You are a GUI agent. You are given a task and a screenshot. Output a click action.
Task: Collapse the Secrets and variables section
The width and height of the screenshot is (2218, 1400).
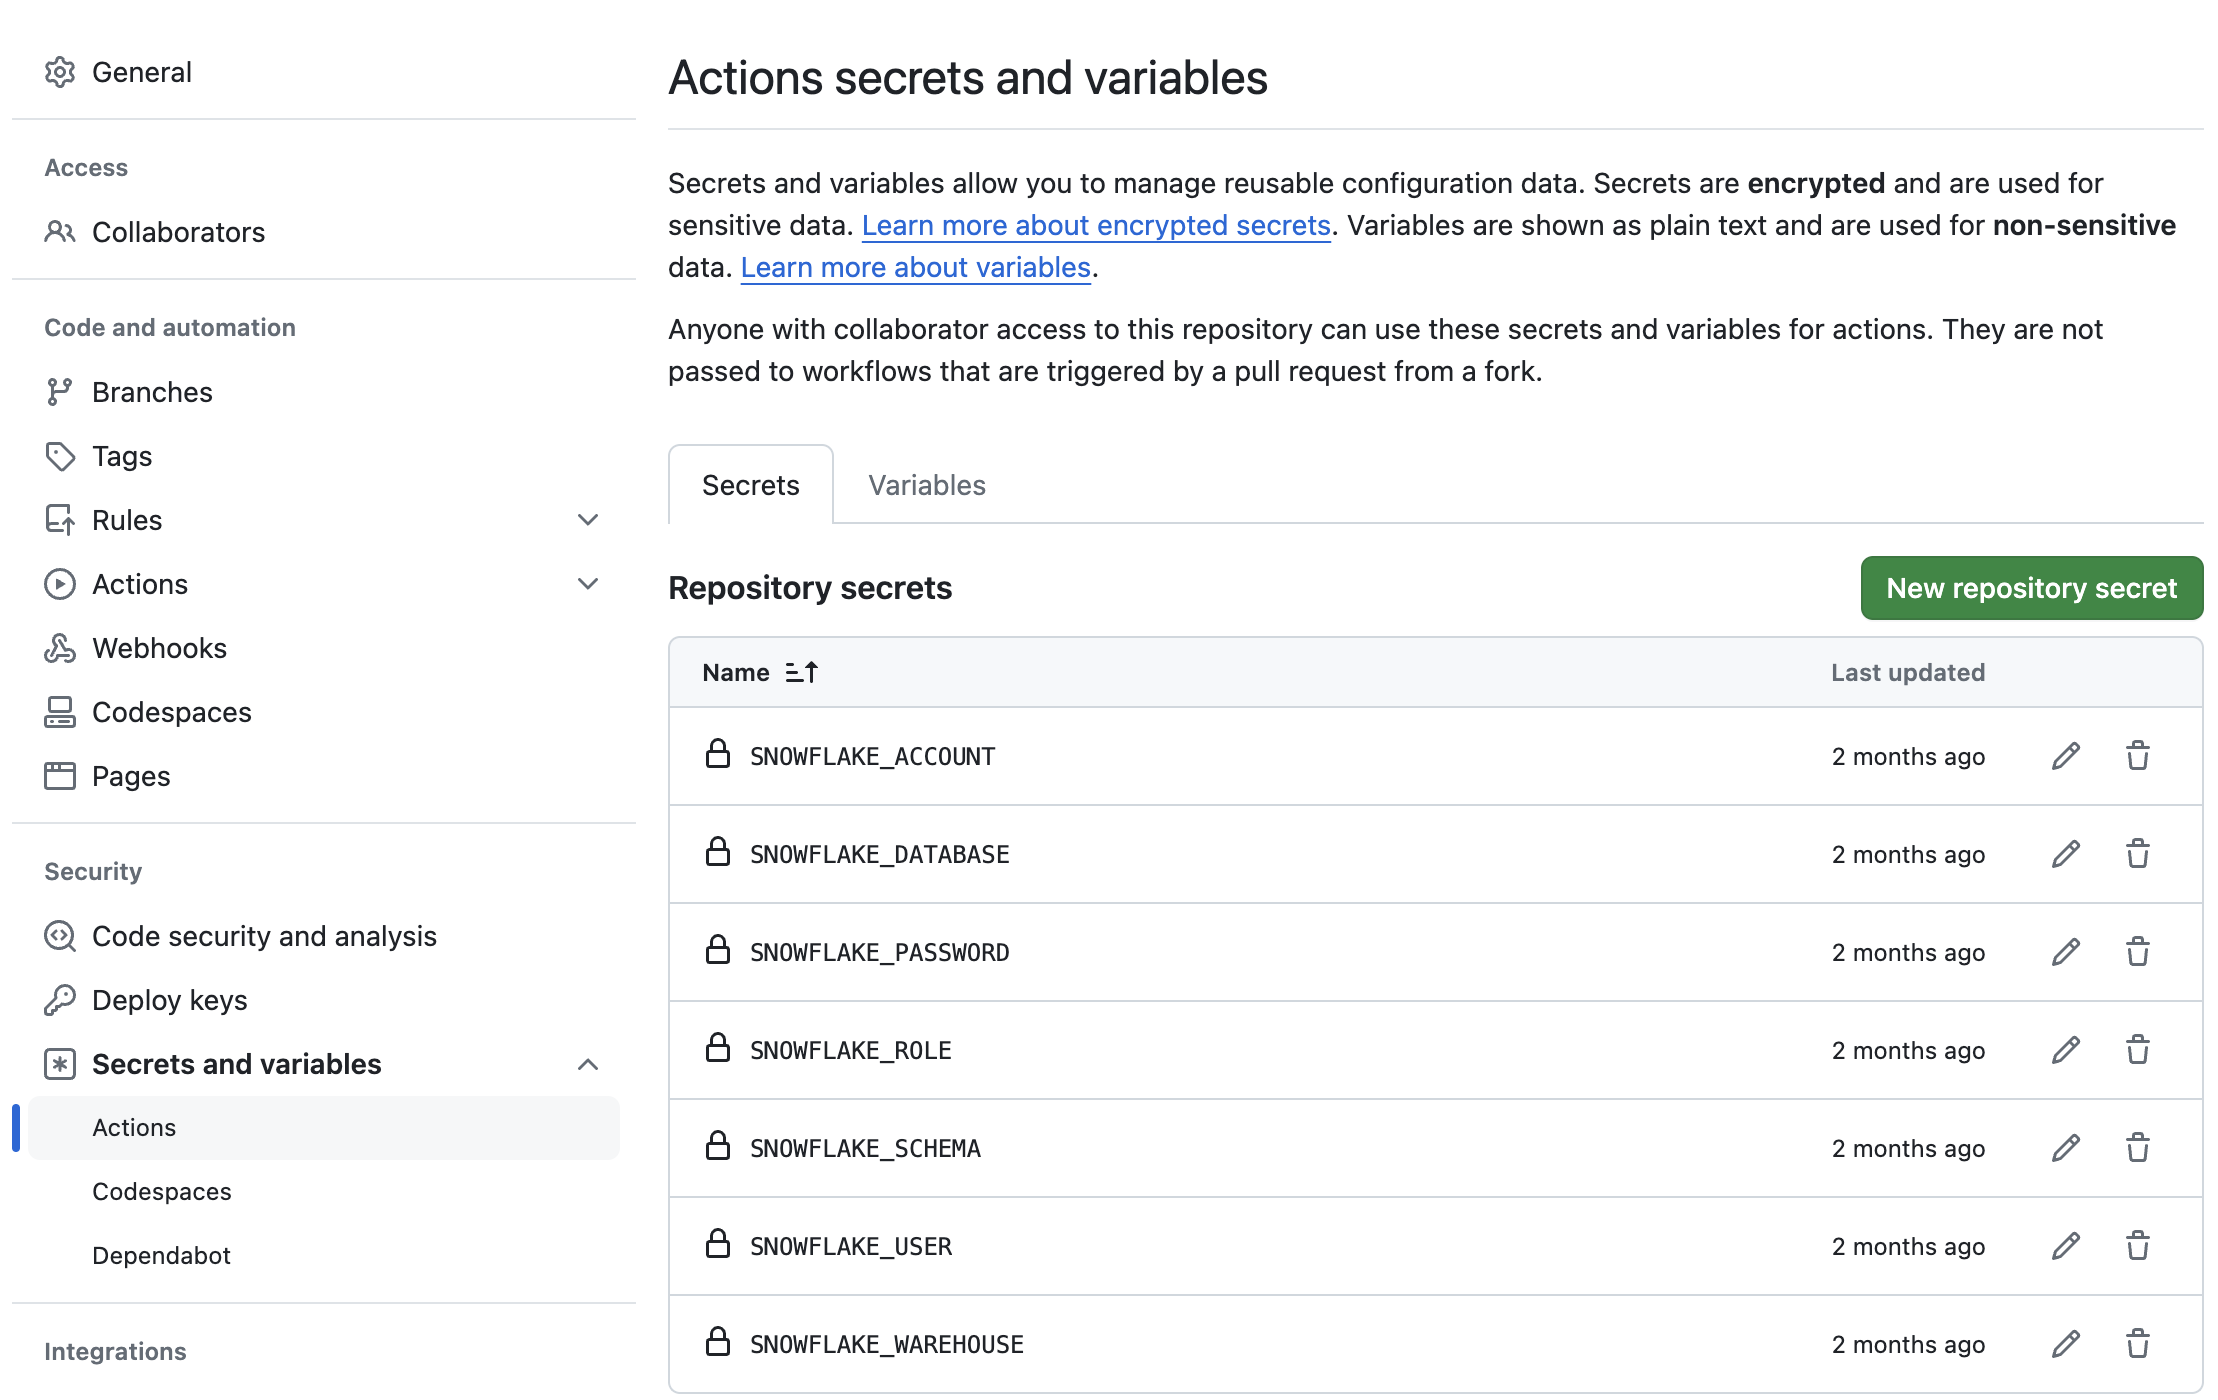pos(588,1064)
